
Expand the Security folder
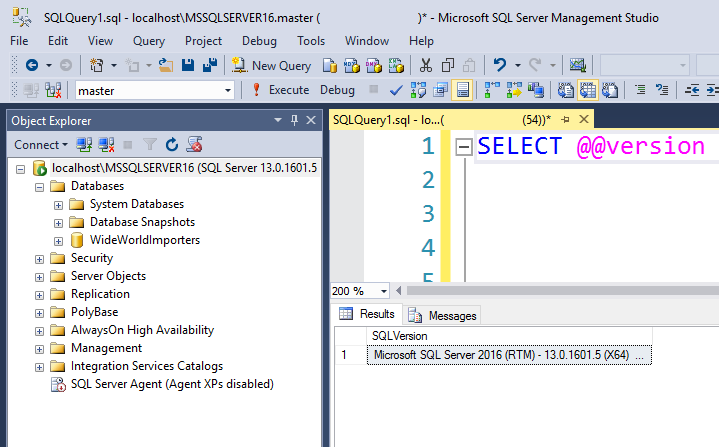click(39, 259)
